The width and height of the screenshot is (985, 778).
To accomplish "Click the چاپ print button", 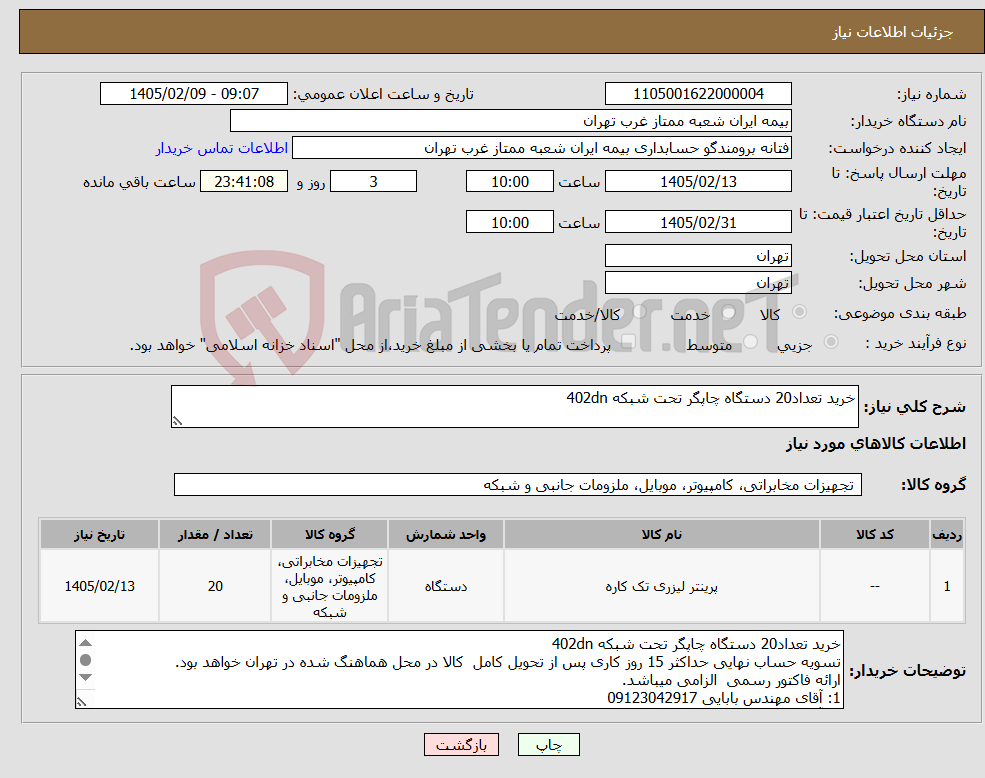I will [x=548, y=745].
